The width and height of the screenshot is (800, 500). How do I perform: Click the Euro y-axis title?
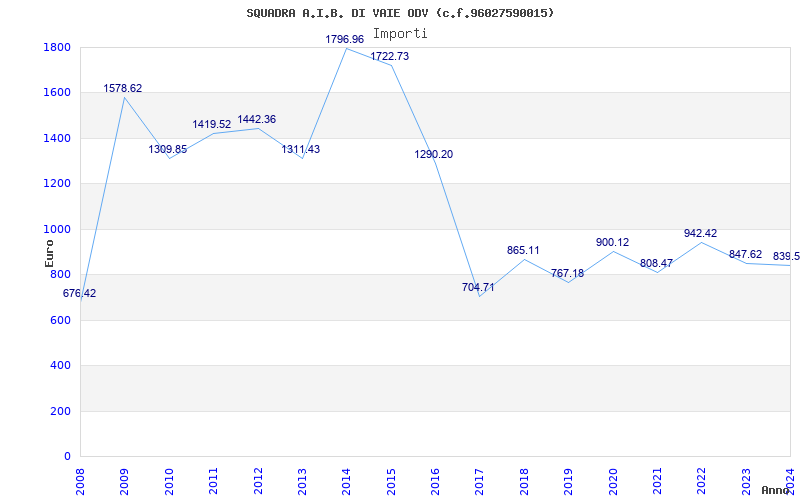(x=49, y=253)
